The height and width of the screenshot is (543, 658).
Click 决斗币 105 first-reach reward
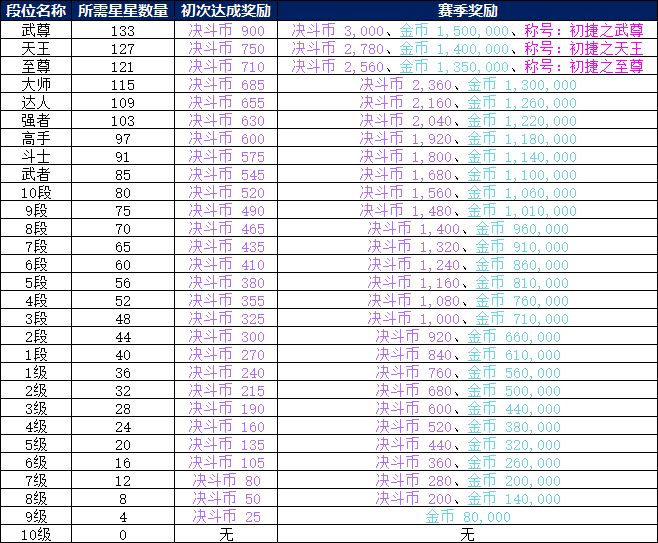click(x=226, y=462)
